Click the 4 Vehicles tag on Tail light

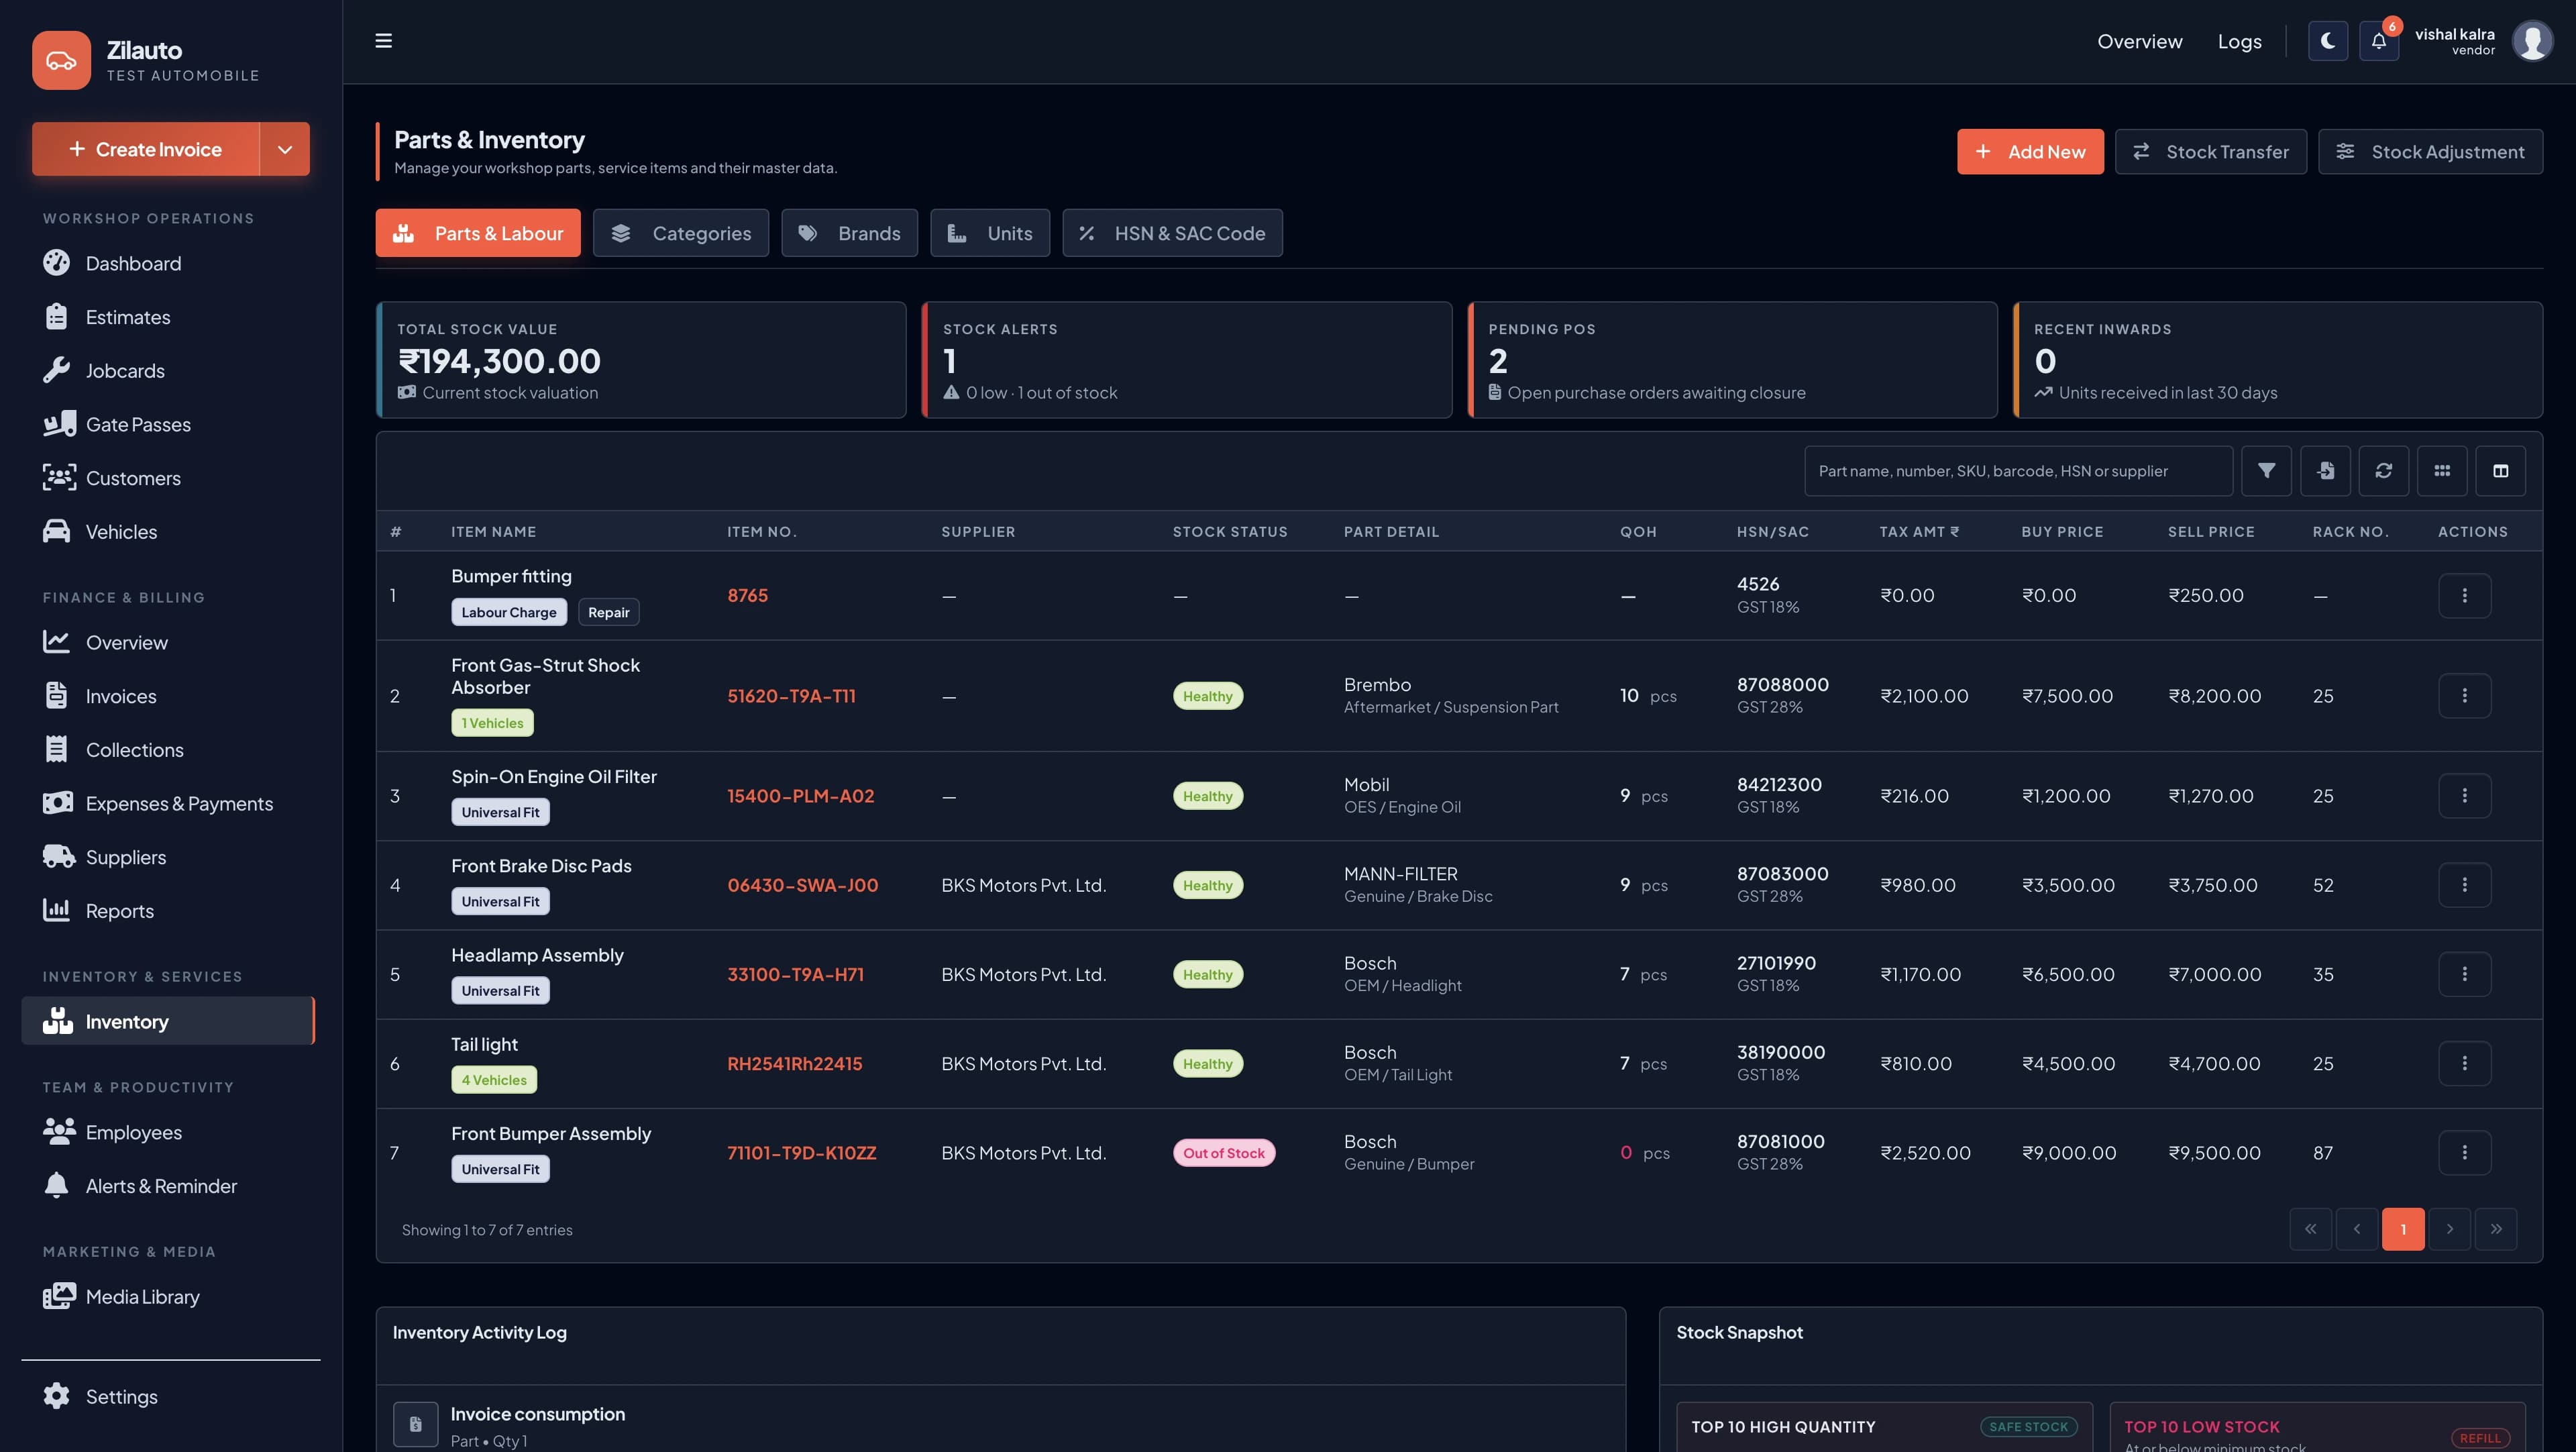tap(494, 1080)
